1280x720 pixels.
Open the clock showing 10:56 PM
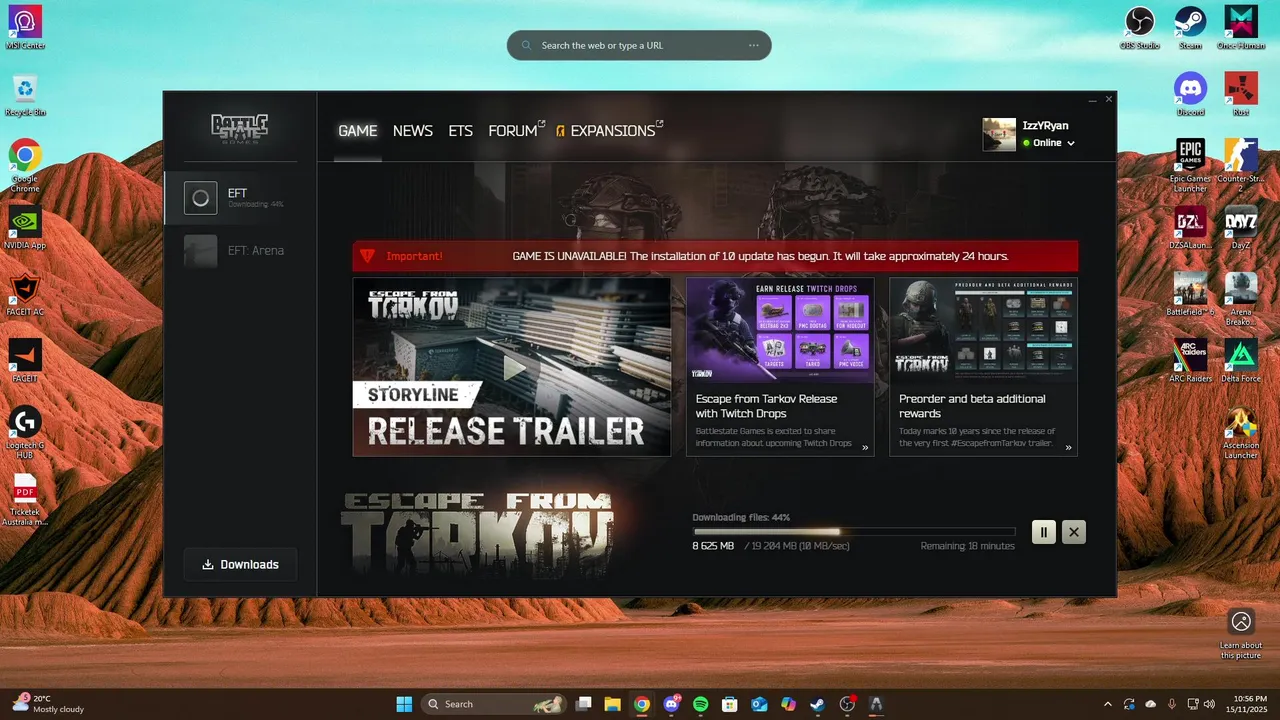point(1247,704)
